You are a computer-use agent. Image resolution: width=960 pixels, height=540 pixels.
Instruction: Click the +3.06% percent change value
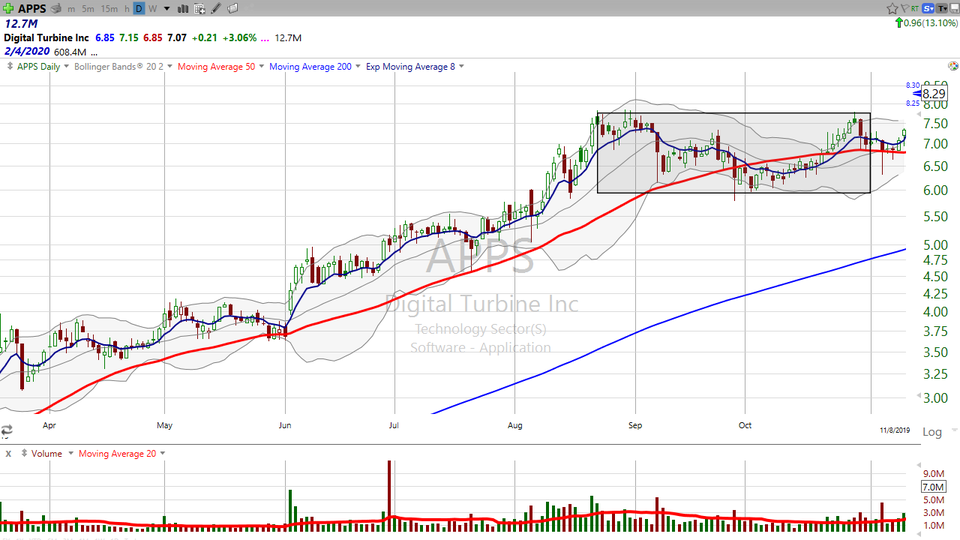click(239, 38)
